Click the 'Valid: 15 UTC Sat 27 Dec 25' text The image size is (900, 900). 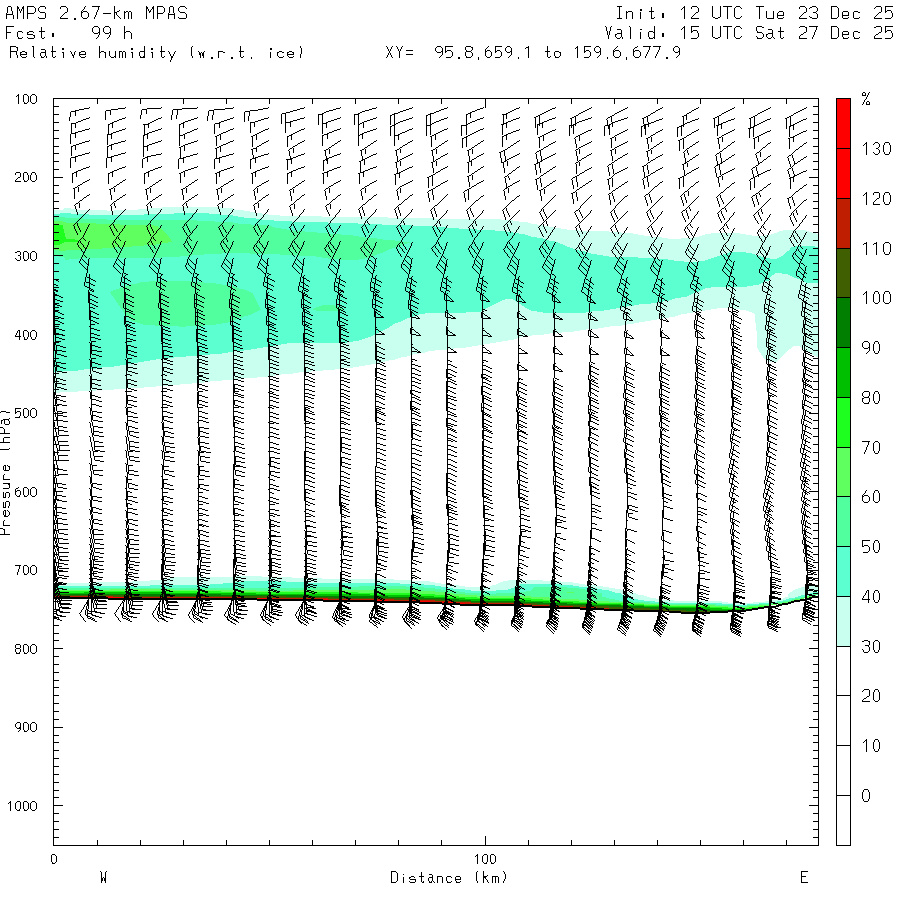click(753, 33)
